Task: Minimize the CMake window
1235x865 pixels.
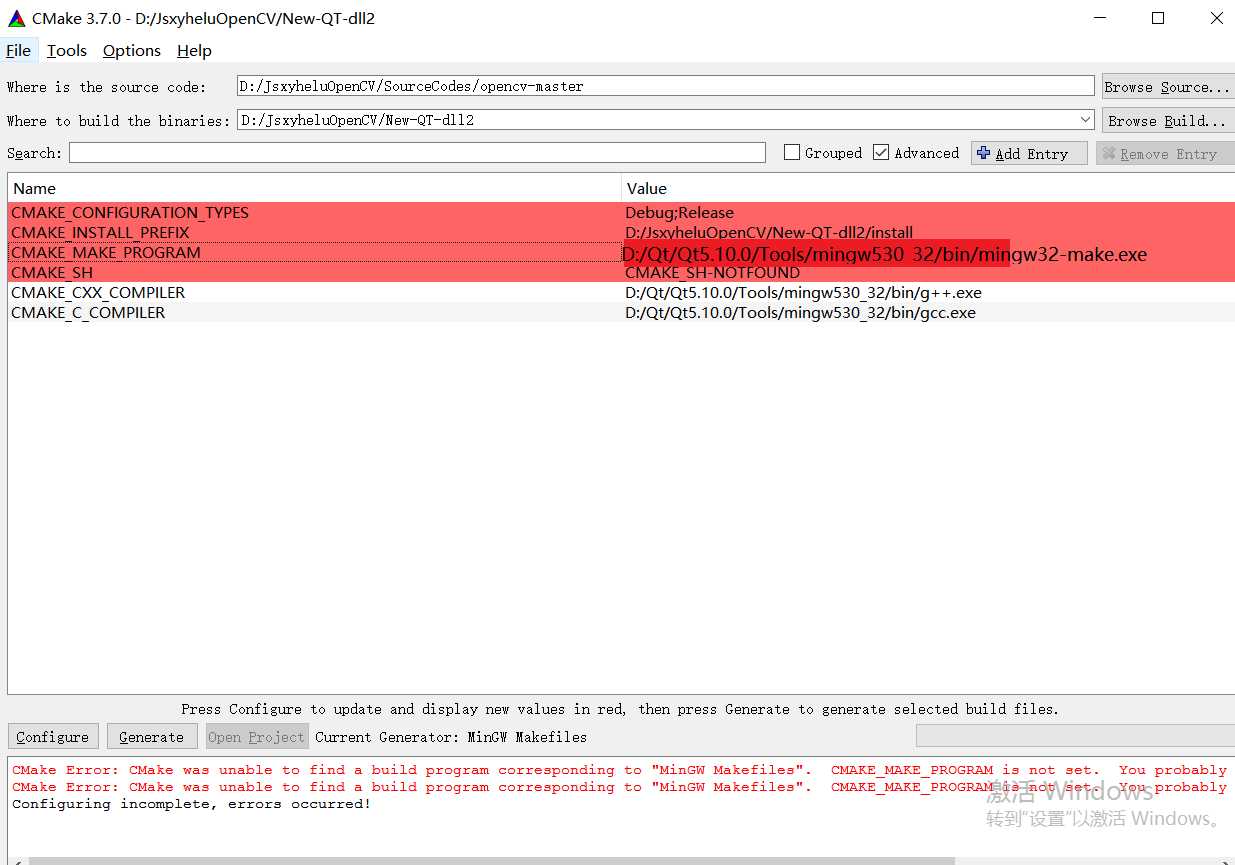Action: coord(1100,18)
